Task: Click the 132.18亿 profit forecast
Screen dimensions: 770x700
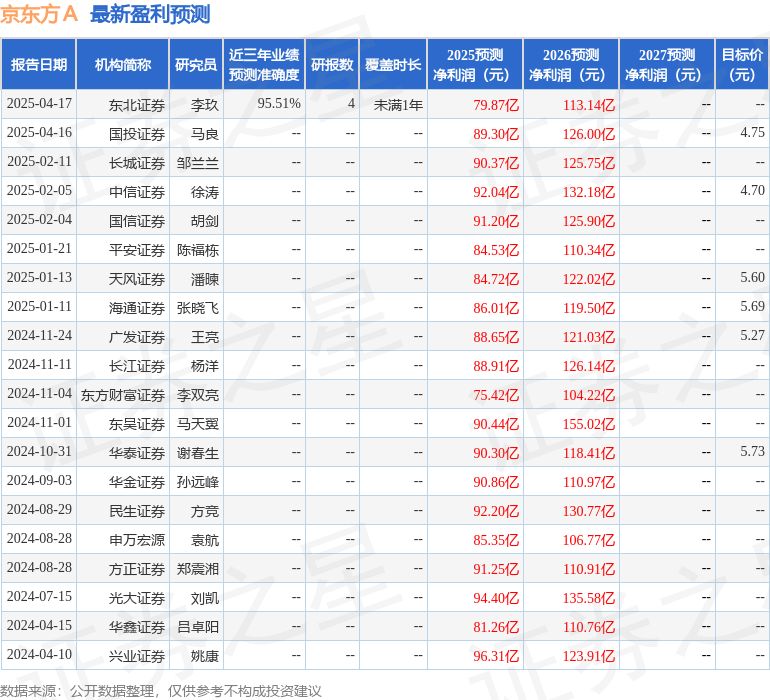Action: click(x=589, y=192)
